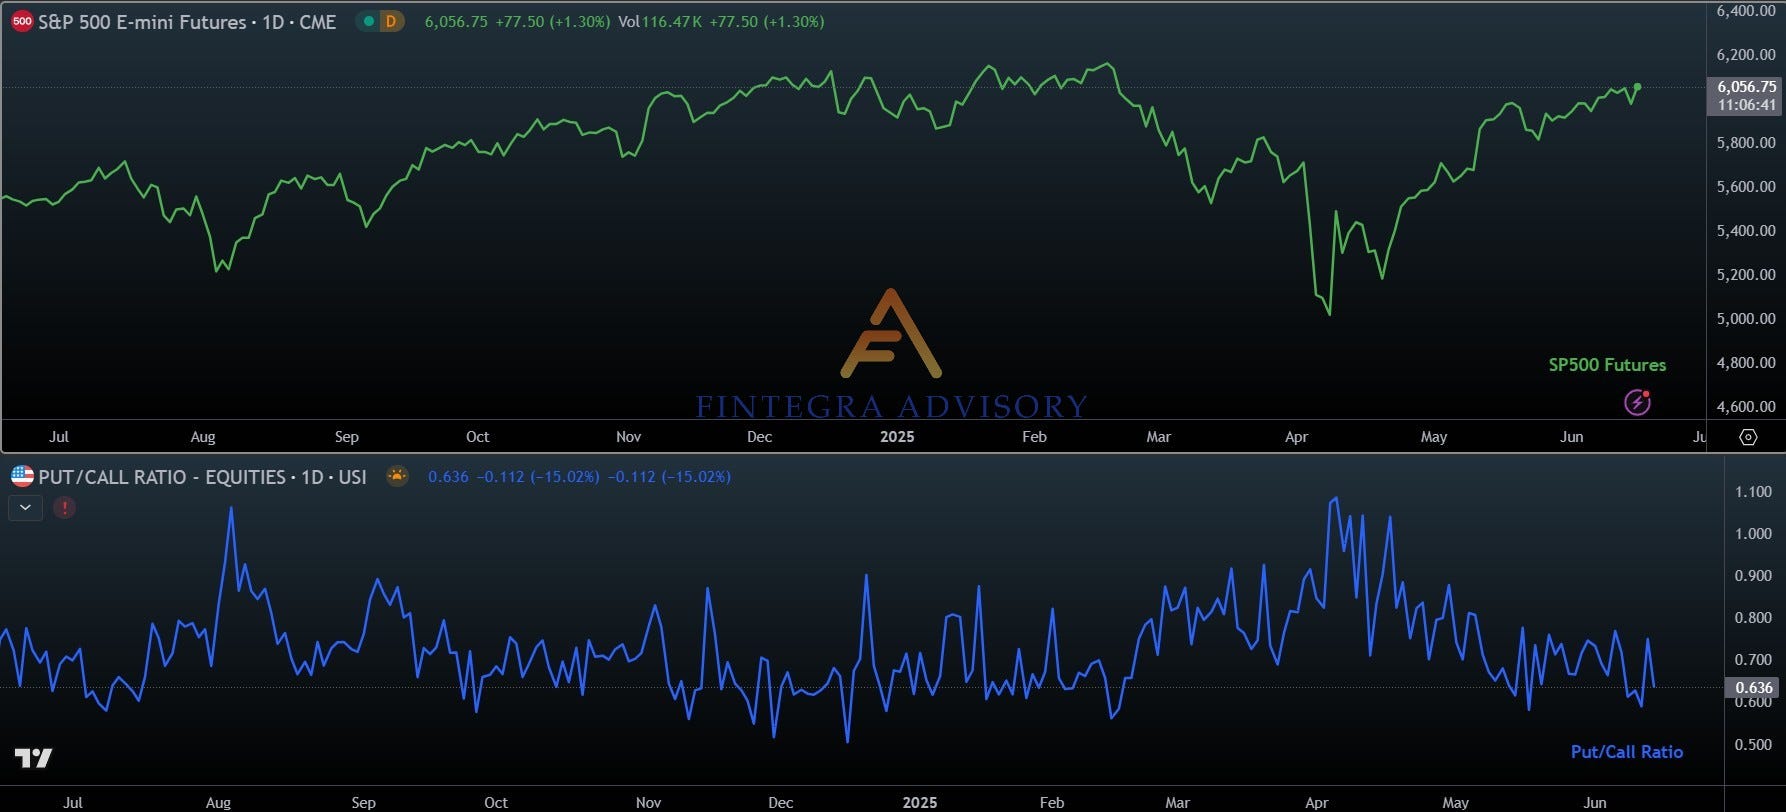Image resolution: width=1786 pixels, height=812 pixels.
Task: Collapse the legend with the chevron button
Action: 25,508
